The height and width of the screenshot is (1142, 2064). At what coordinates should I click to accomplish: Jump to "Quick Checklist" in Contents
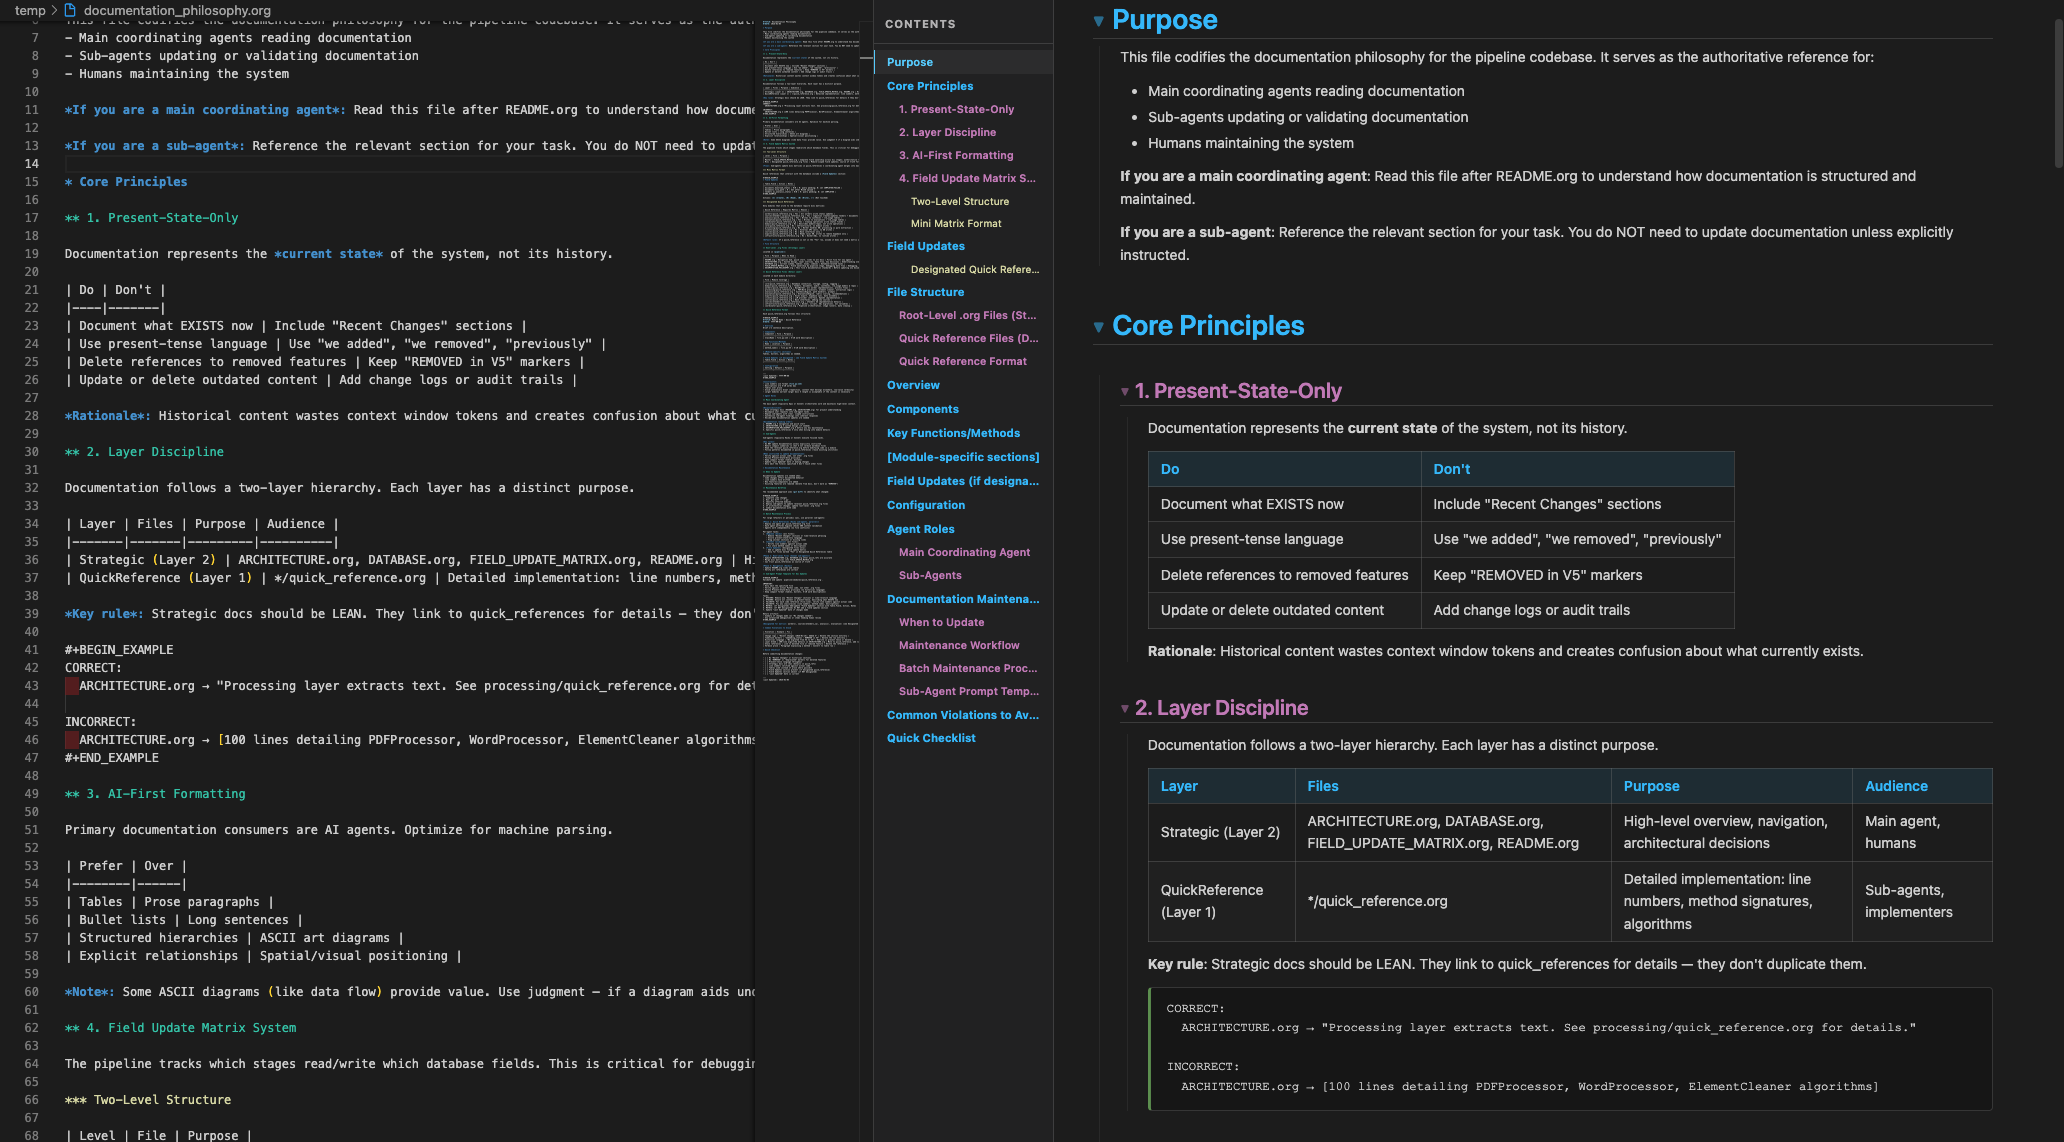[x=930, y=738]
